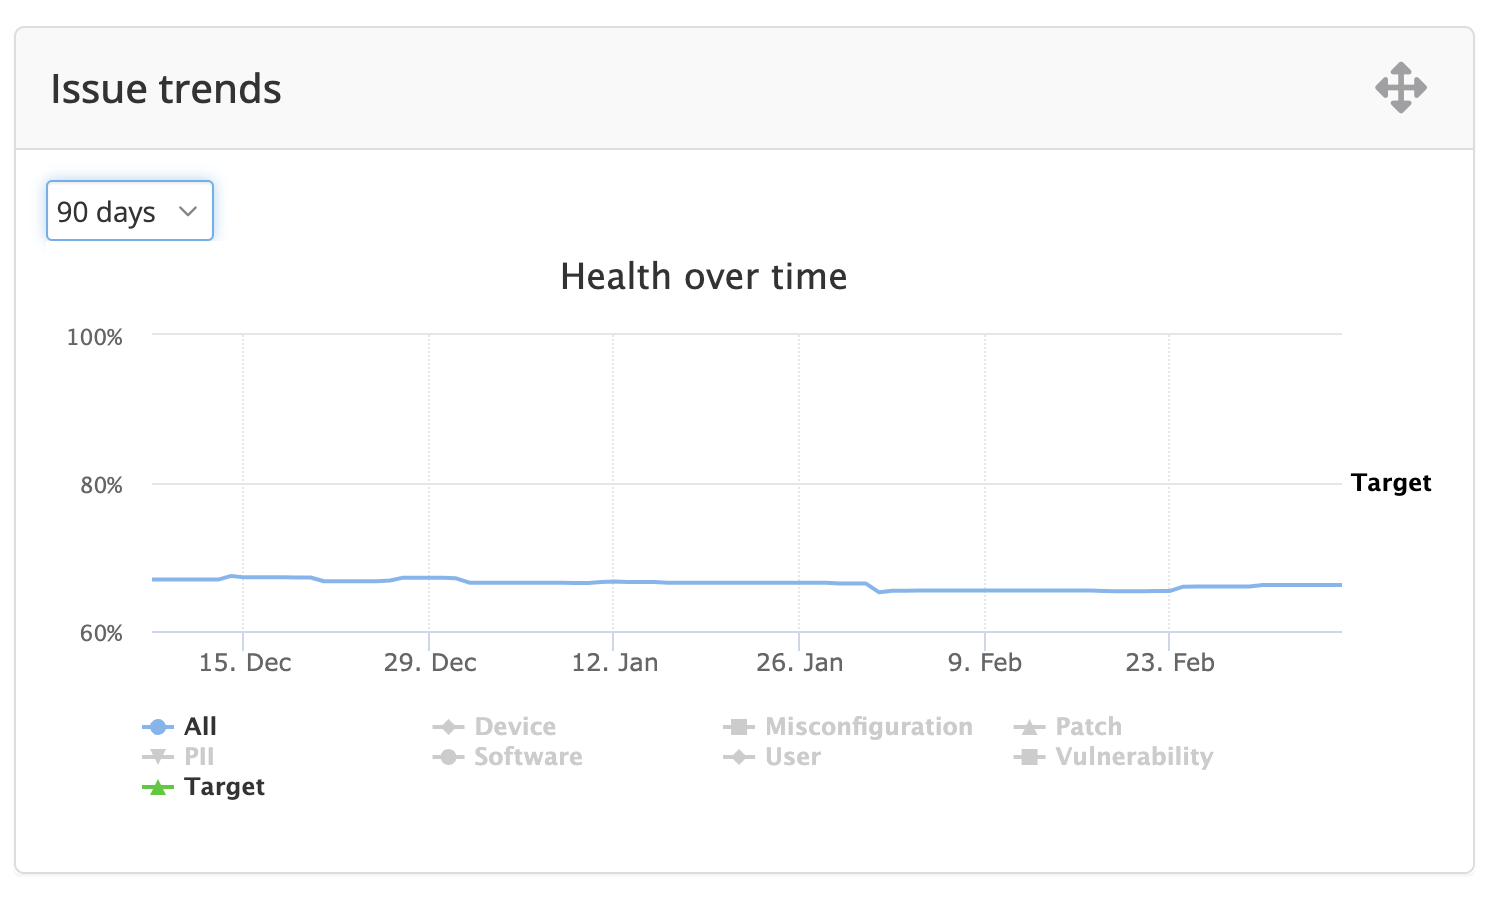Click the Patch triangle legend marker
This screenshot has width=1508, height=904.
tap(1029, 727)
